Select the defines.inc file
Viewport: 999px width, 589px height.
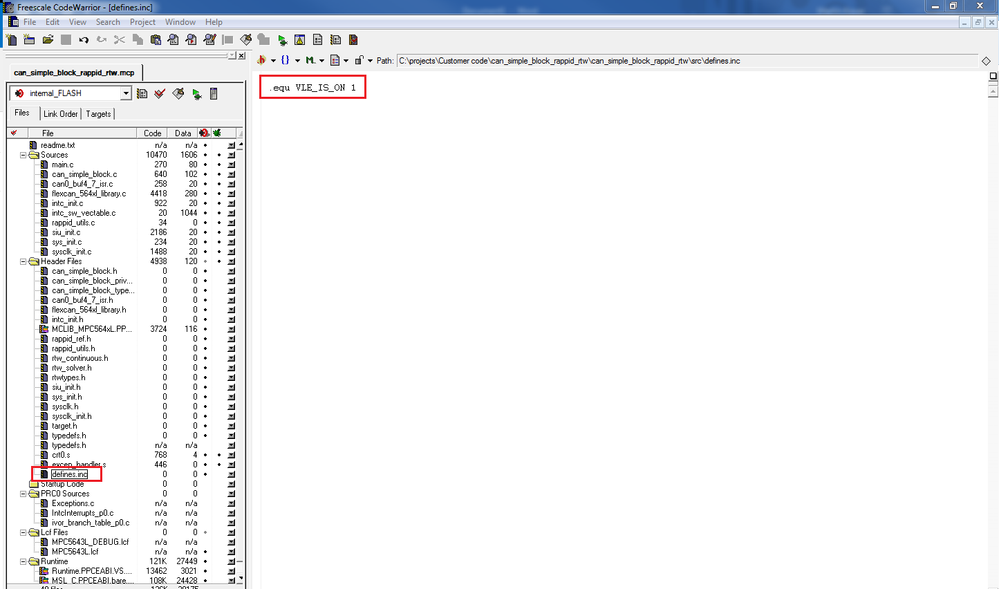click(69, 474)
